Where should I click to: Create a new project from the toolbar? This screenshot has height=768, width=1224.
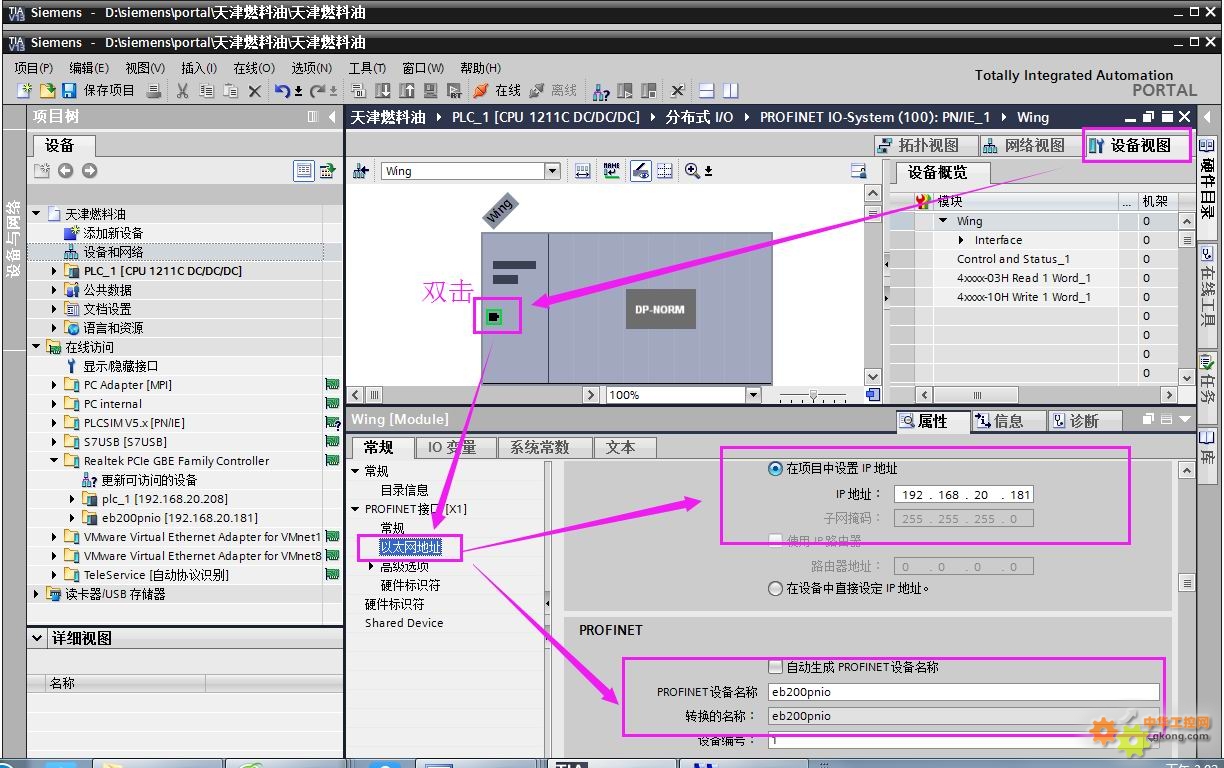[x=25, y=91]
